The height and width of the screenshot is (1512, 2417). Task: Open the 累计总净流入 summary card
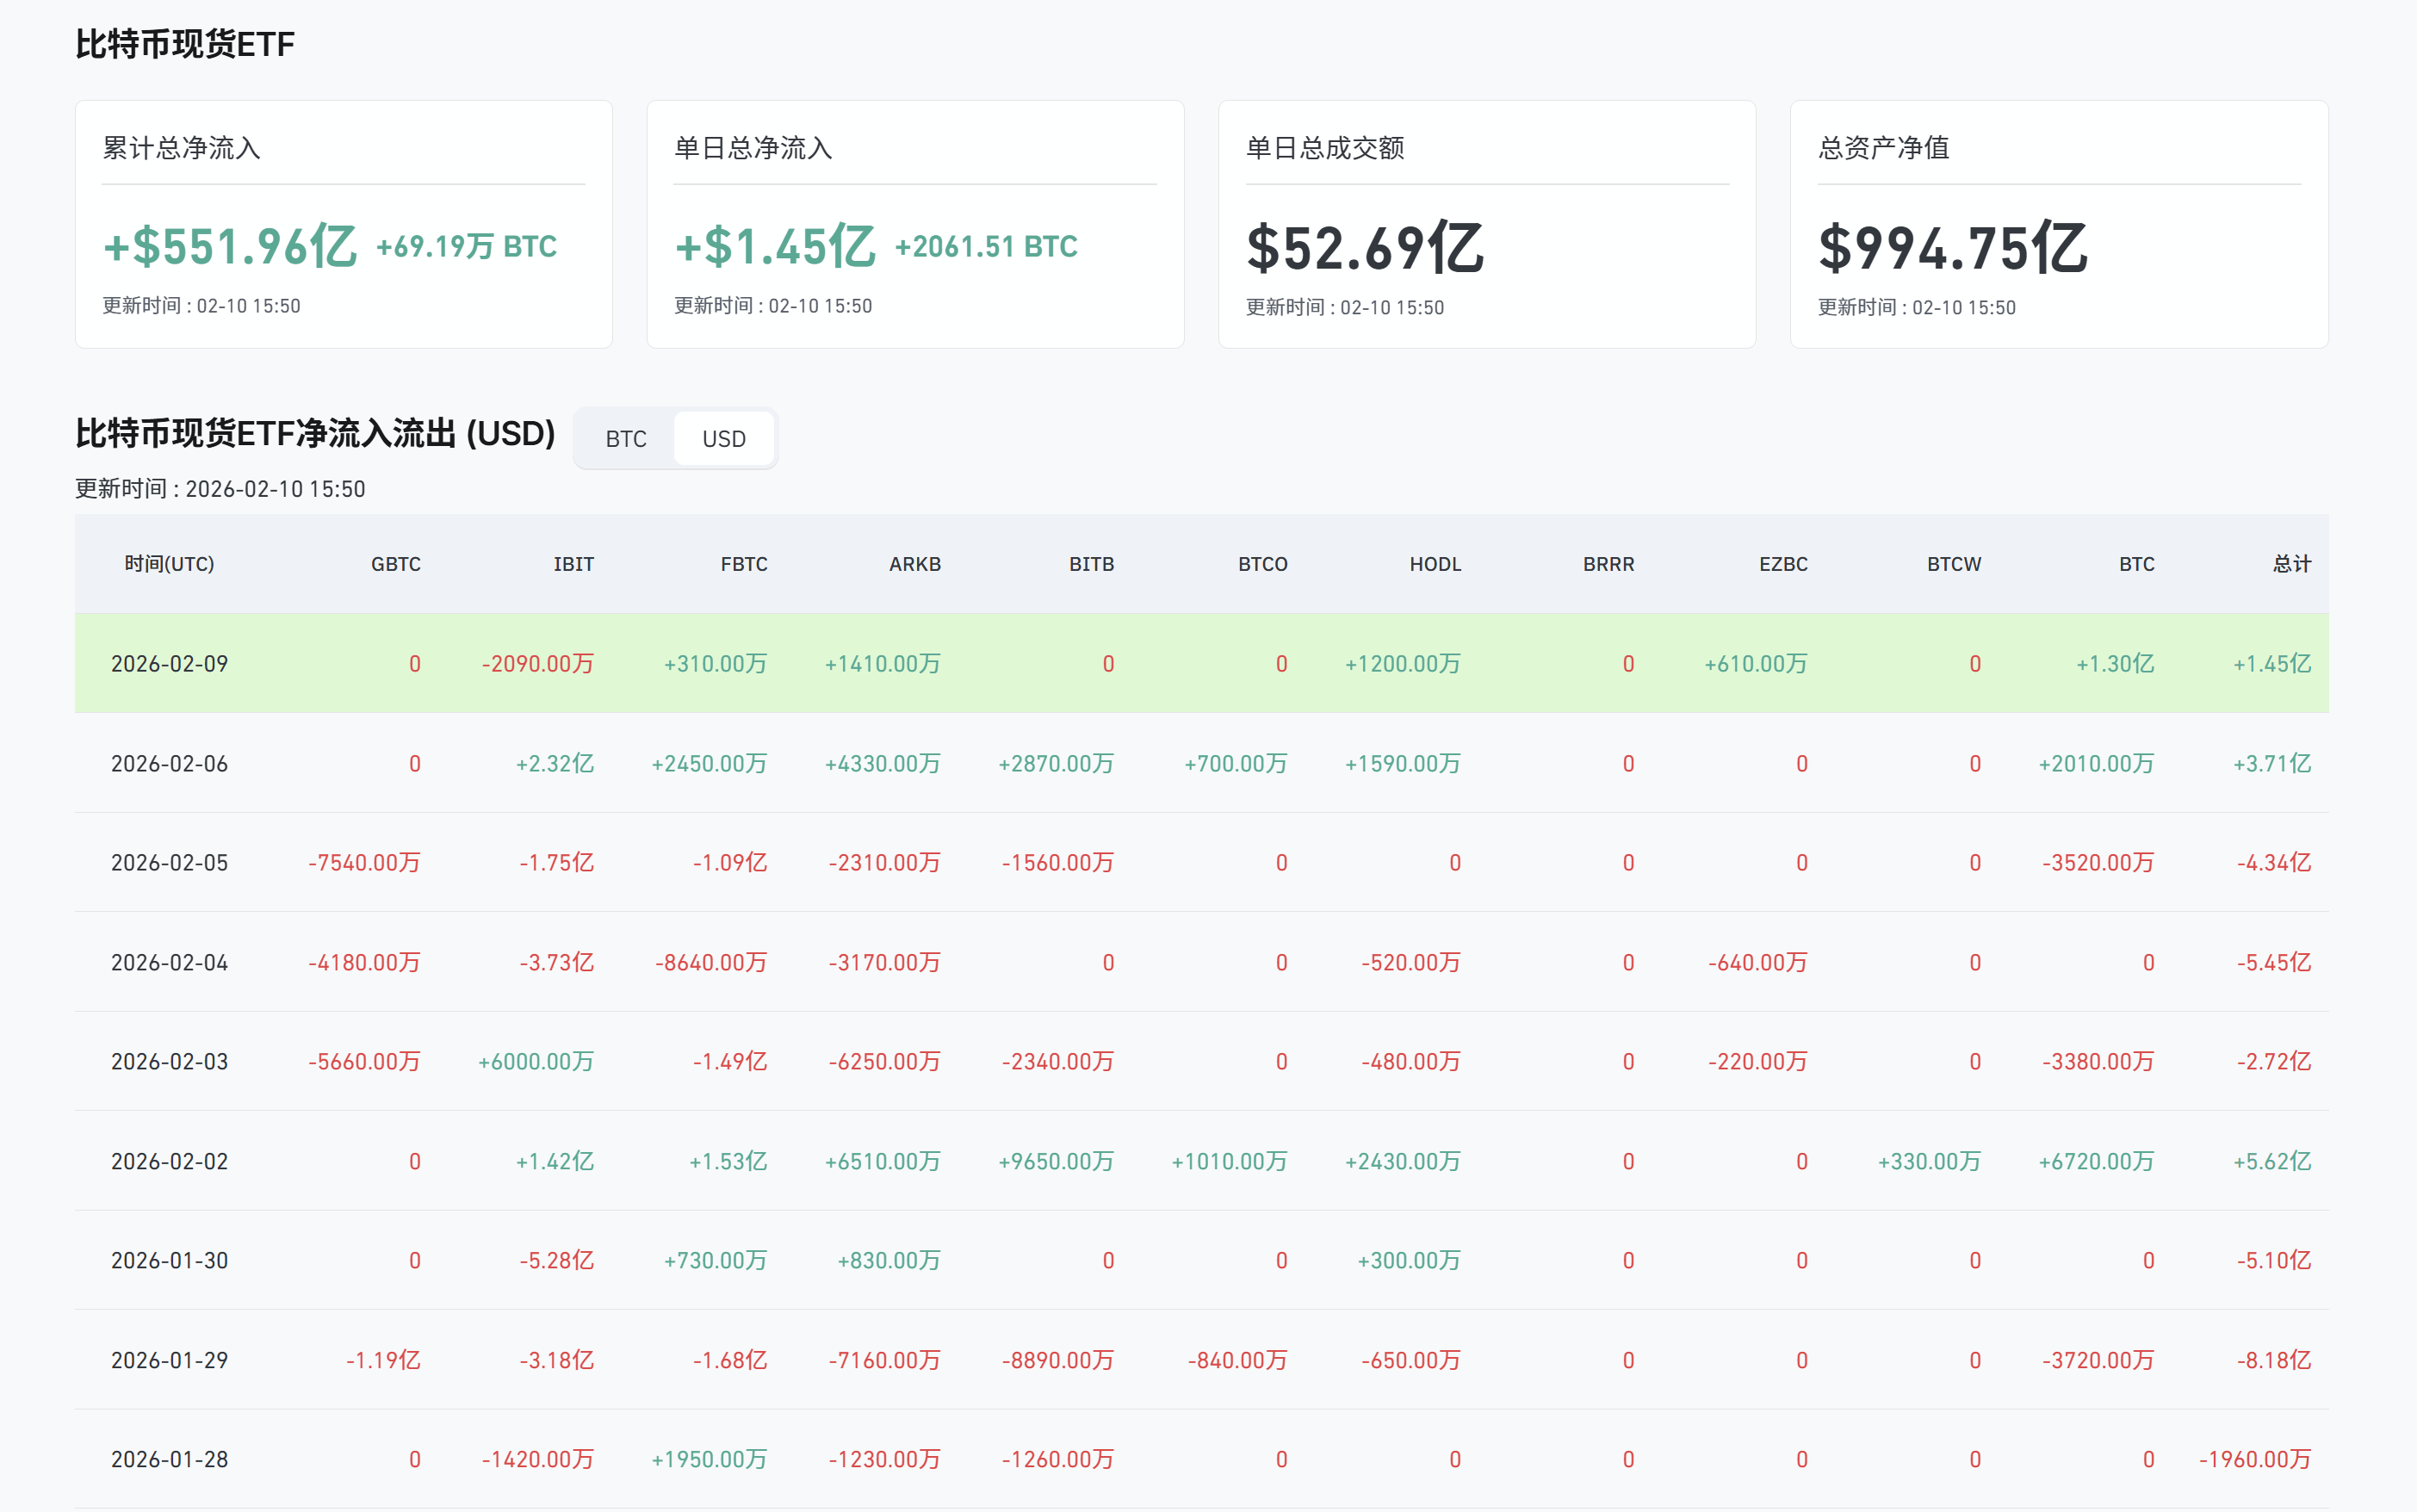(x=343, y=224)
